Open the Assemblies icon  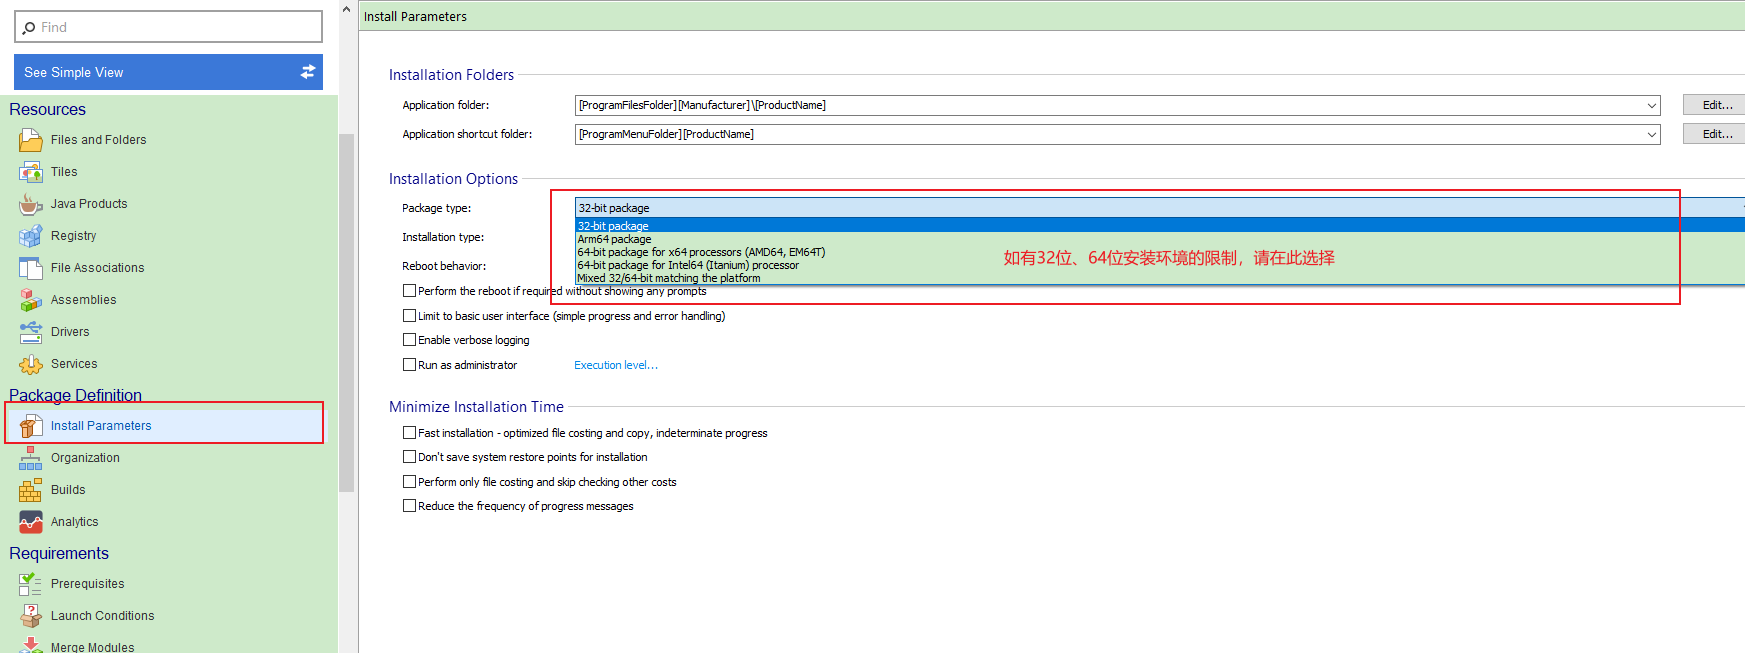pos(31,300)
